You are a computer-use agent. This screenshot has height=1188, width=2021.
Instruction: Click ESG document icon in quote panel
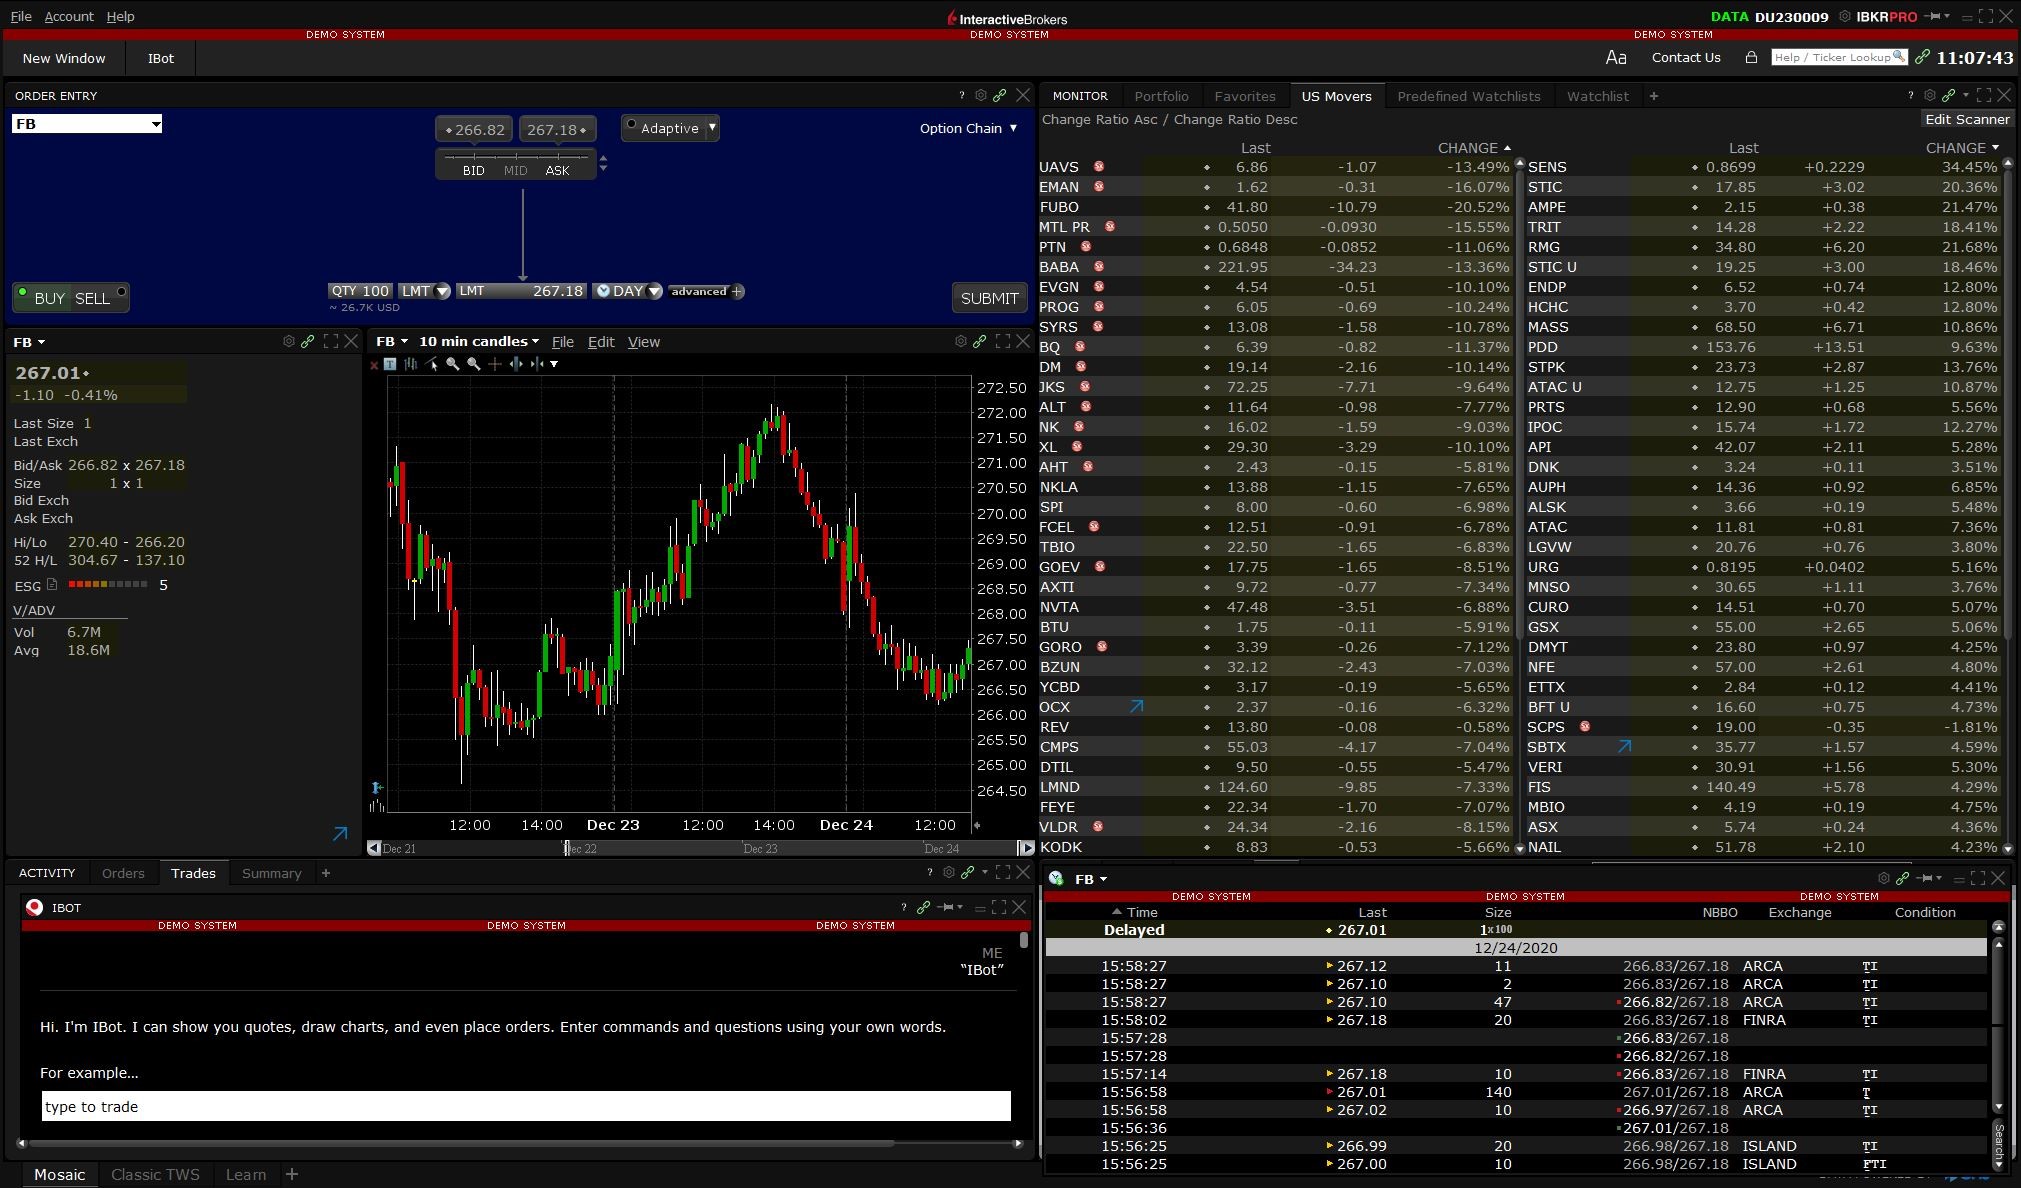[x=52, y=584]
